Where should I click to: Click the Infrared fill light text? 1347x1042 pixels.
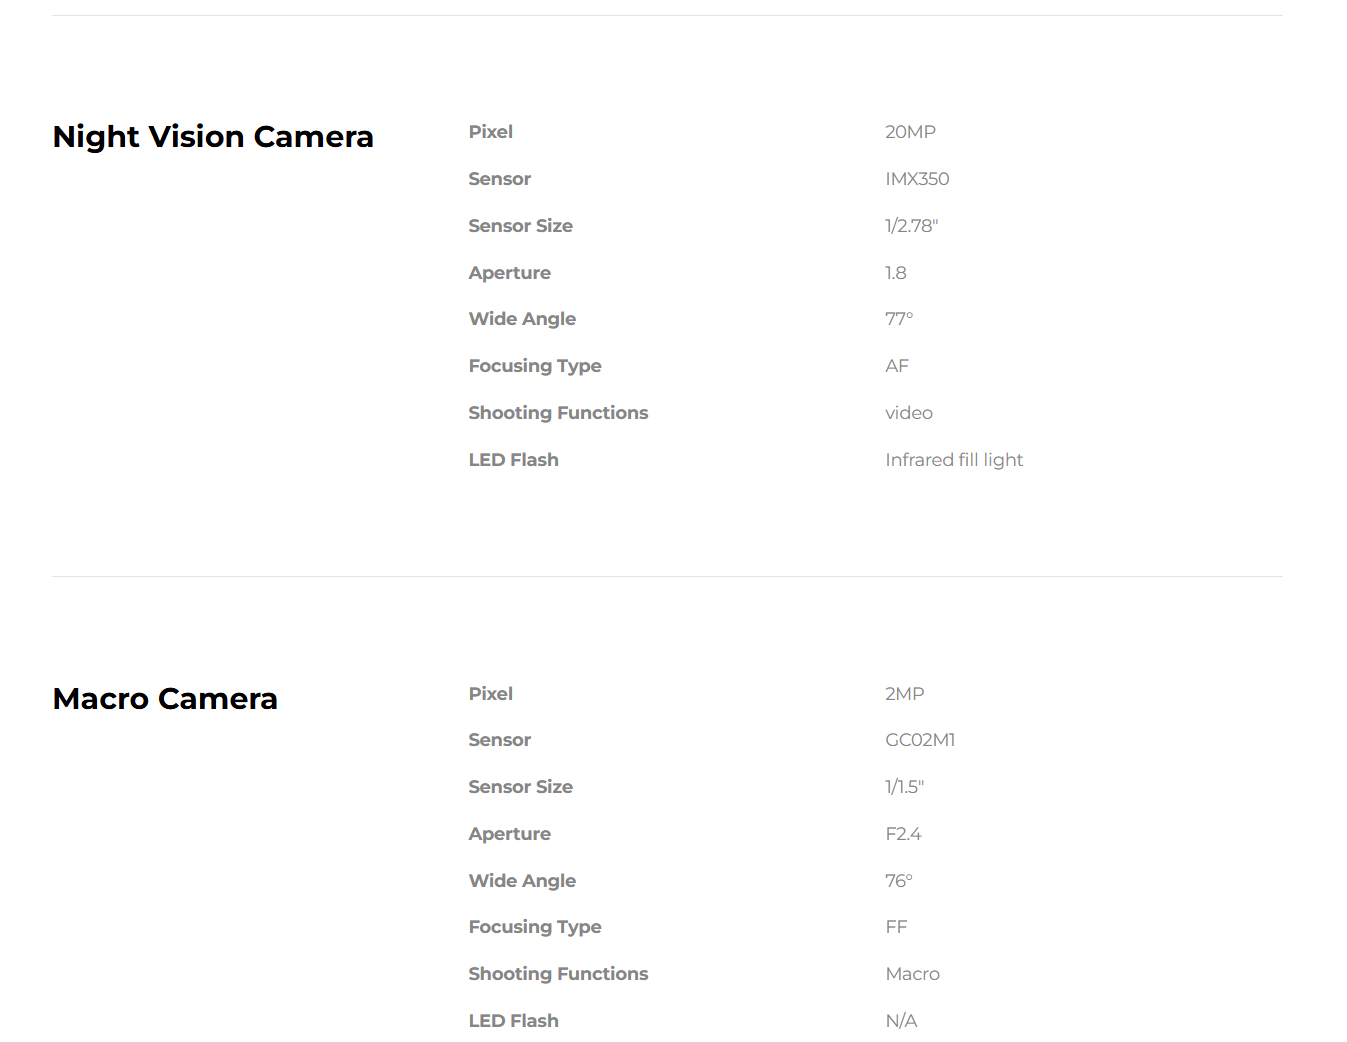point(954,460)
